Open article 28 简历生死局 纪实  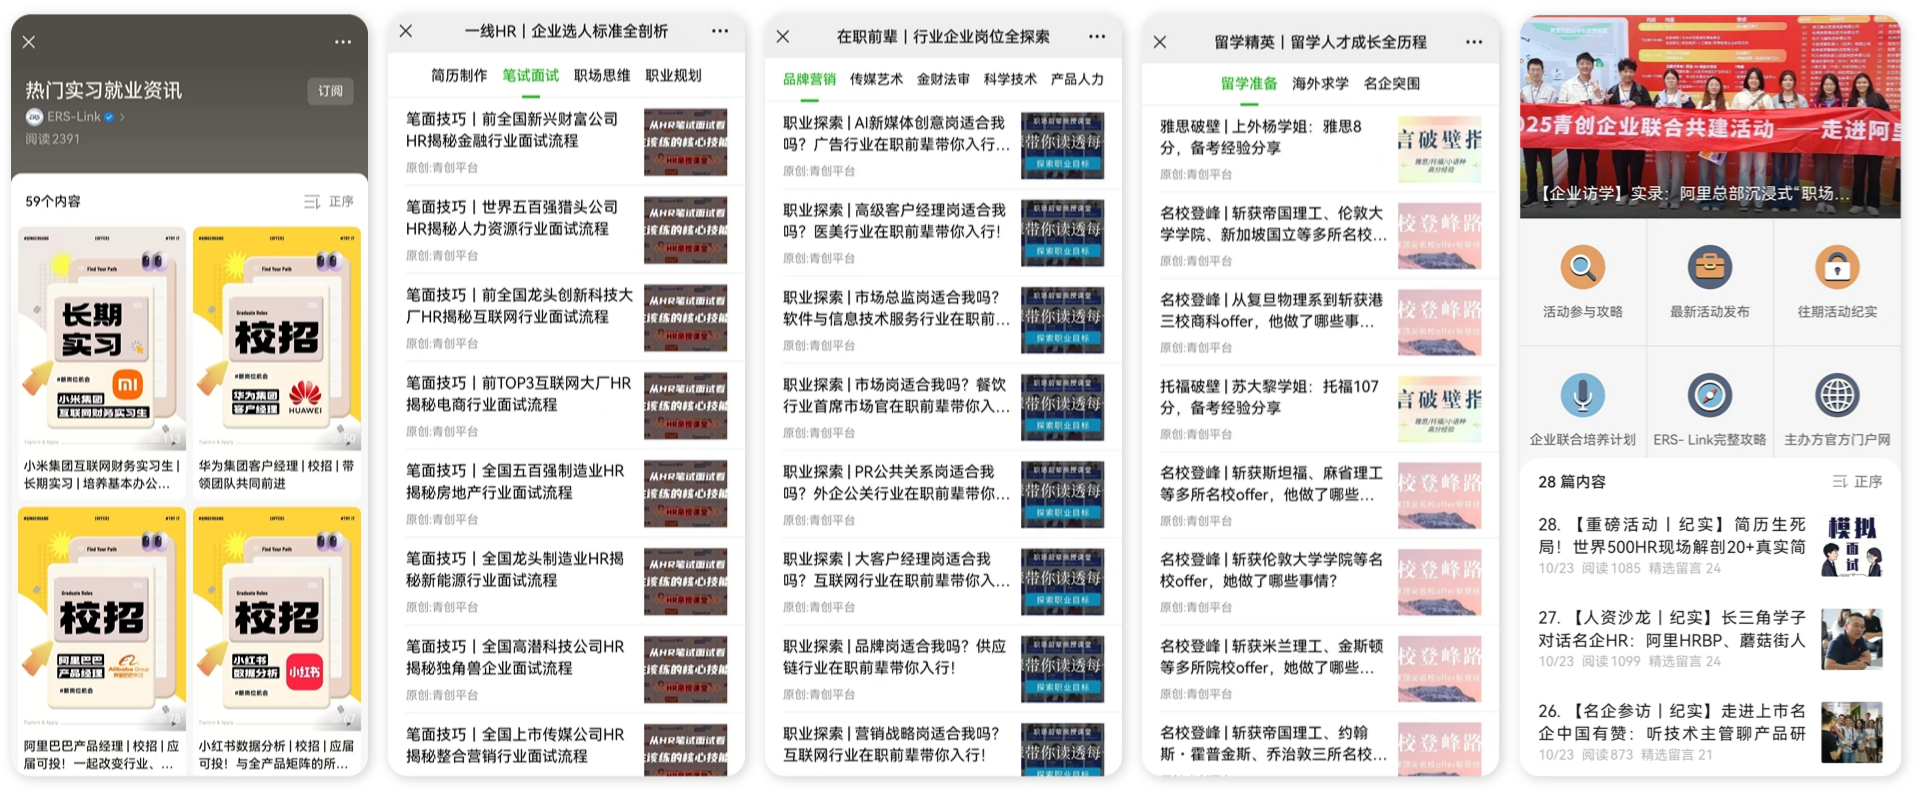[1671, 536]
